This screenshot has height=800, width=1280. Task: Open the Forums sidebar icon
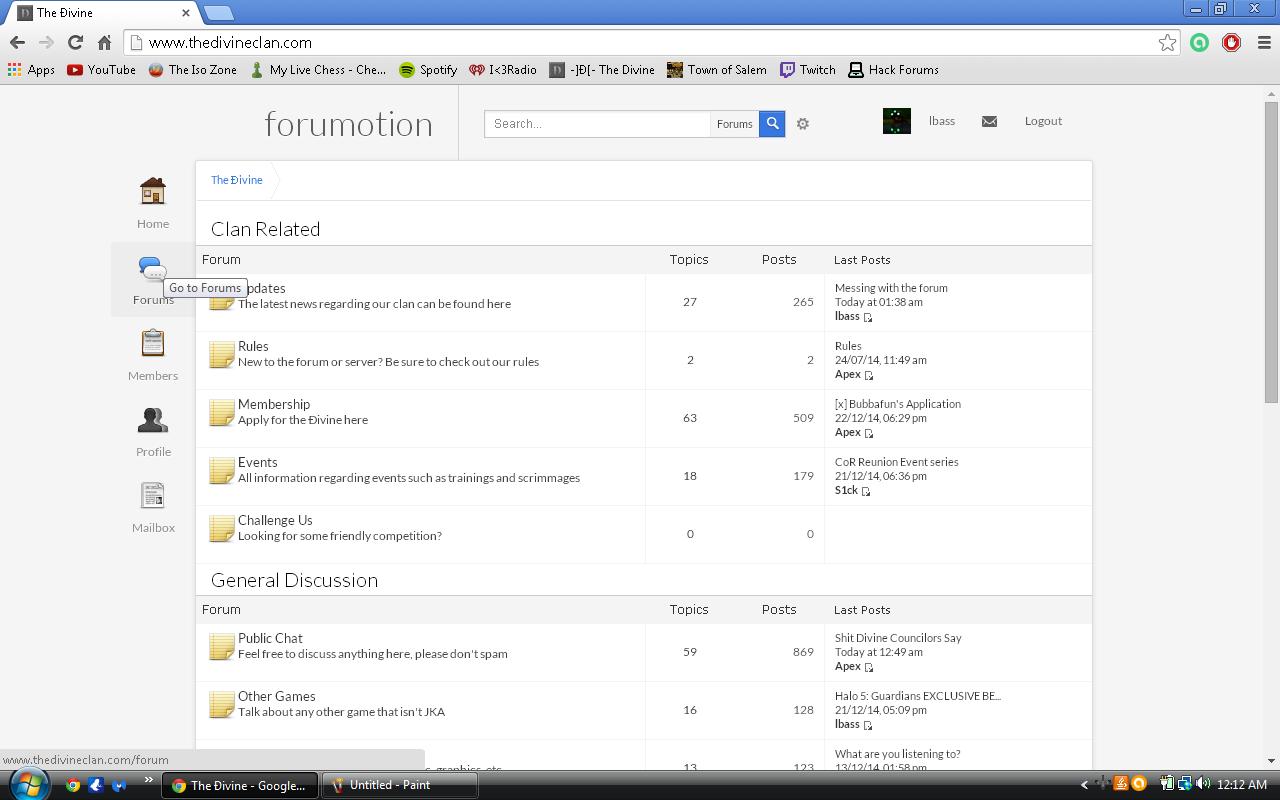(152, 268)
